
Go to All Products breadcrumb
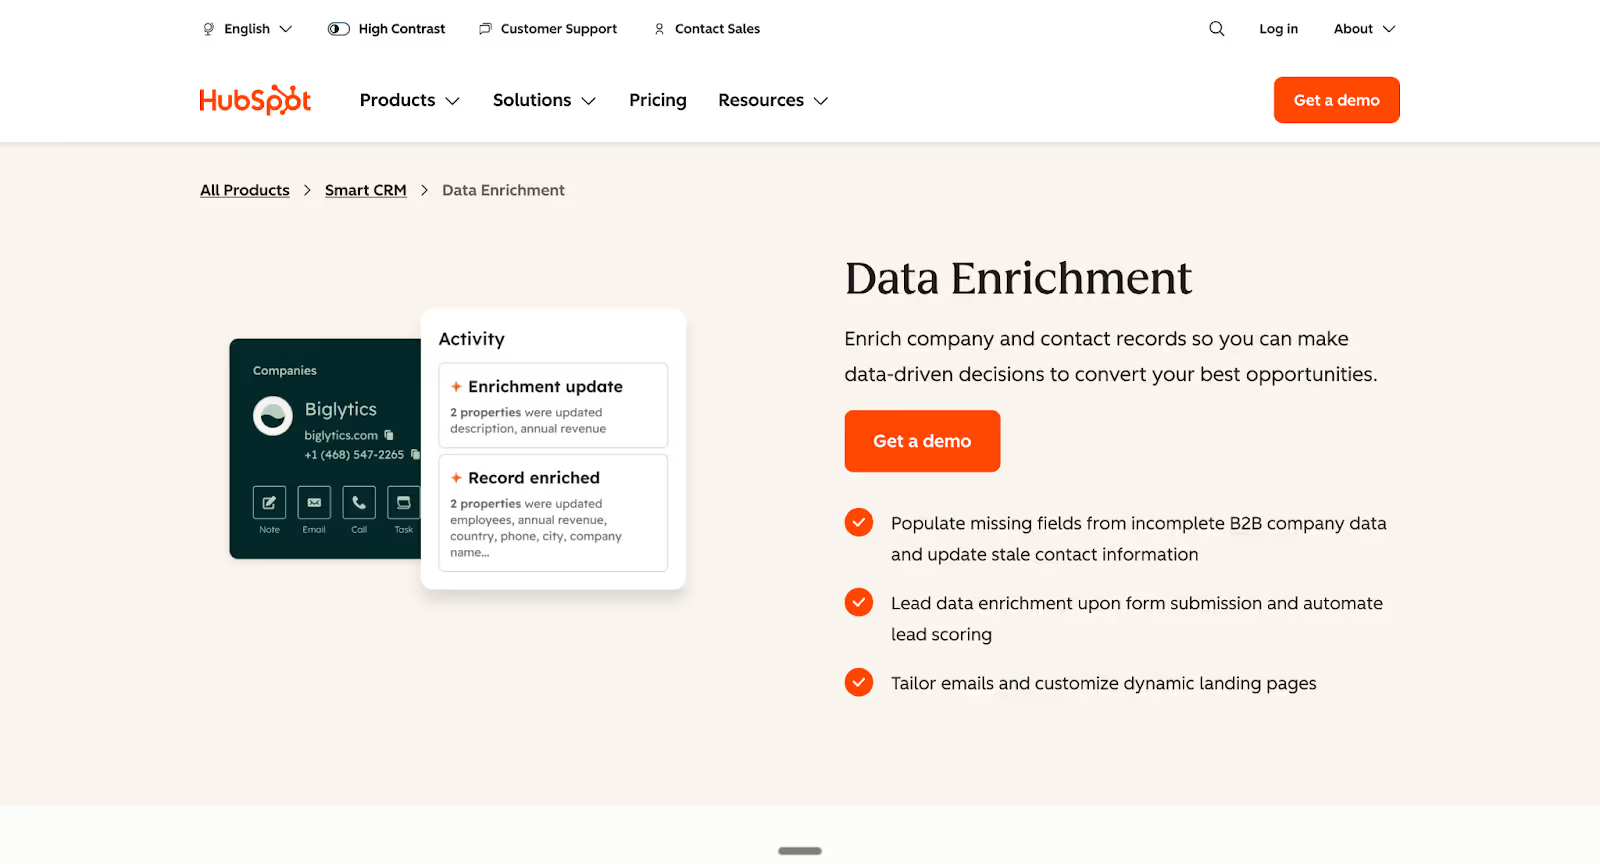click(x=245, y=190)
